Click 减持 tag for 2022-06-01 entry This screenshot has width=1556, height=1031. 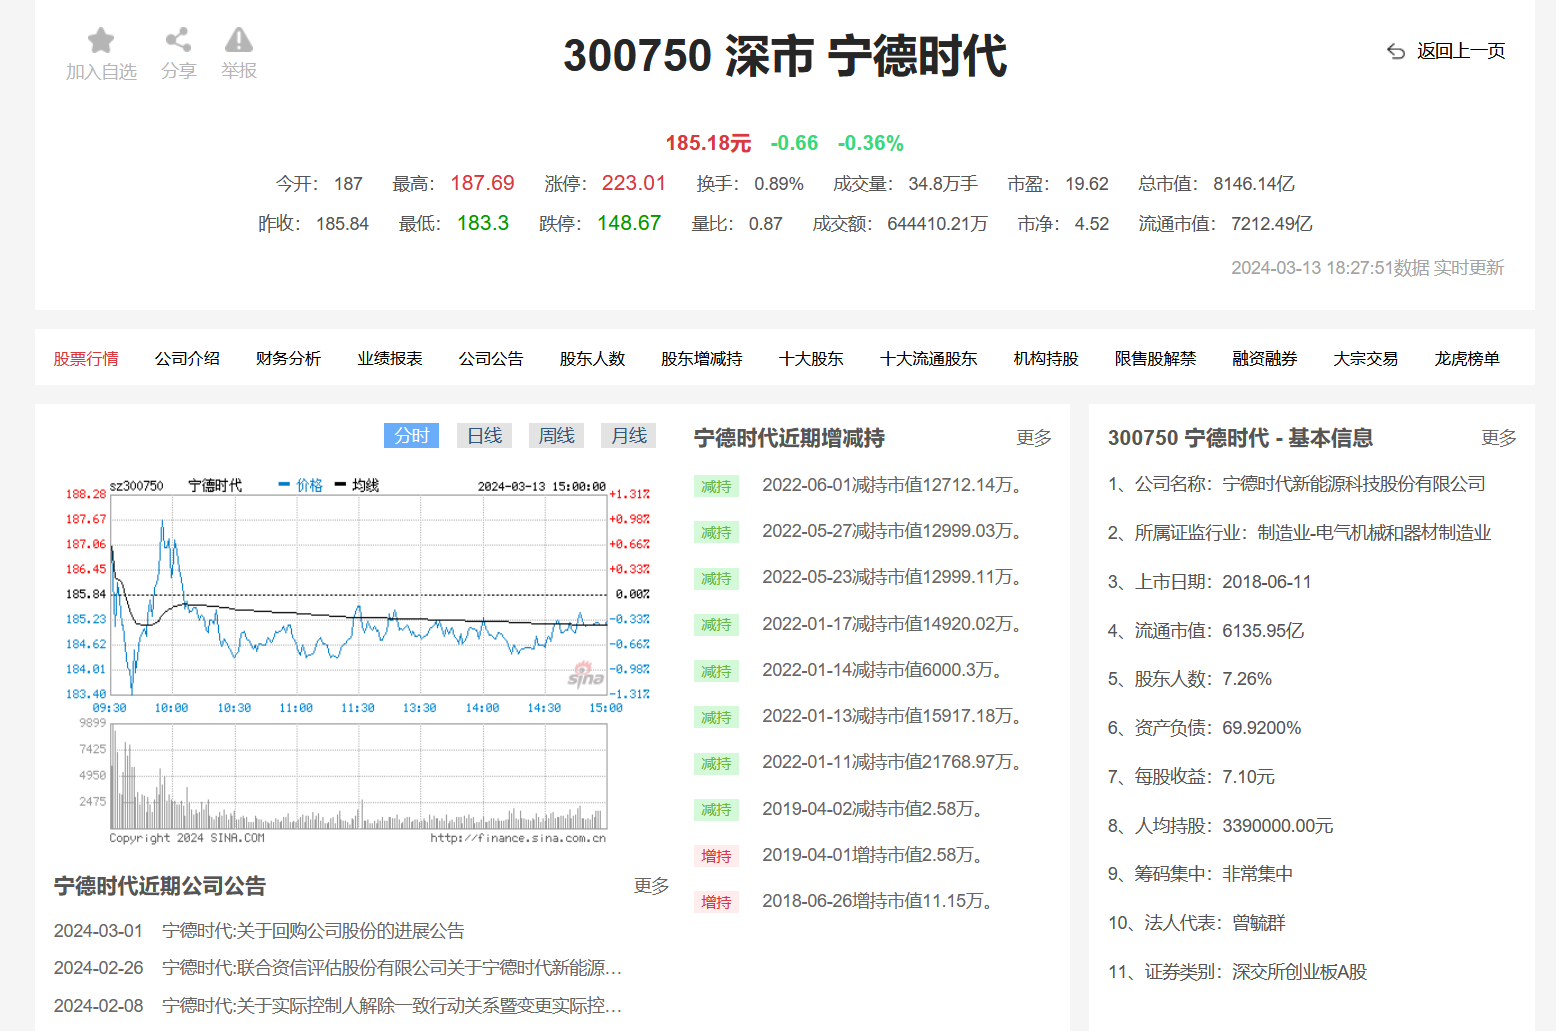click(716, 487)
